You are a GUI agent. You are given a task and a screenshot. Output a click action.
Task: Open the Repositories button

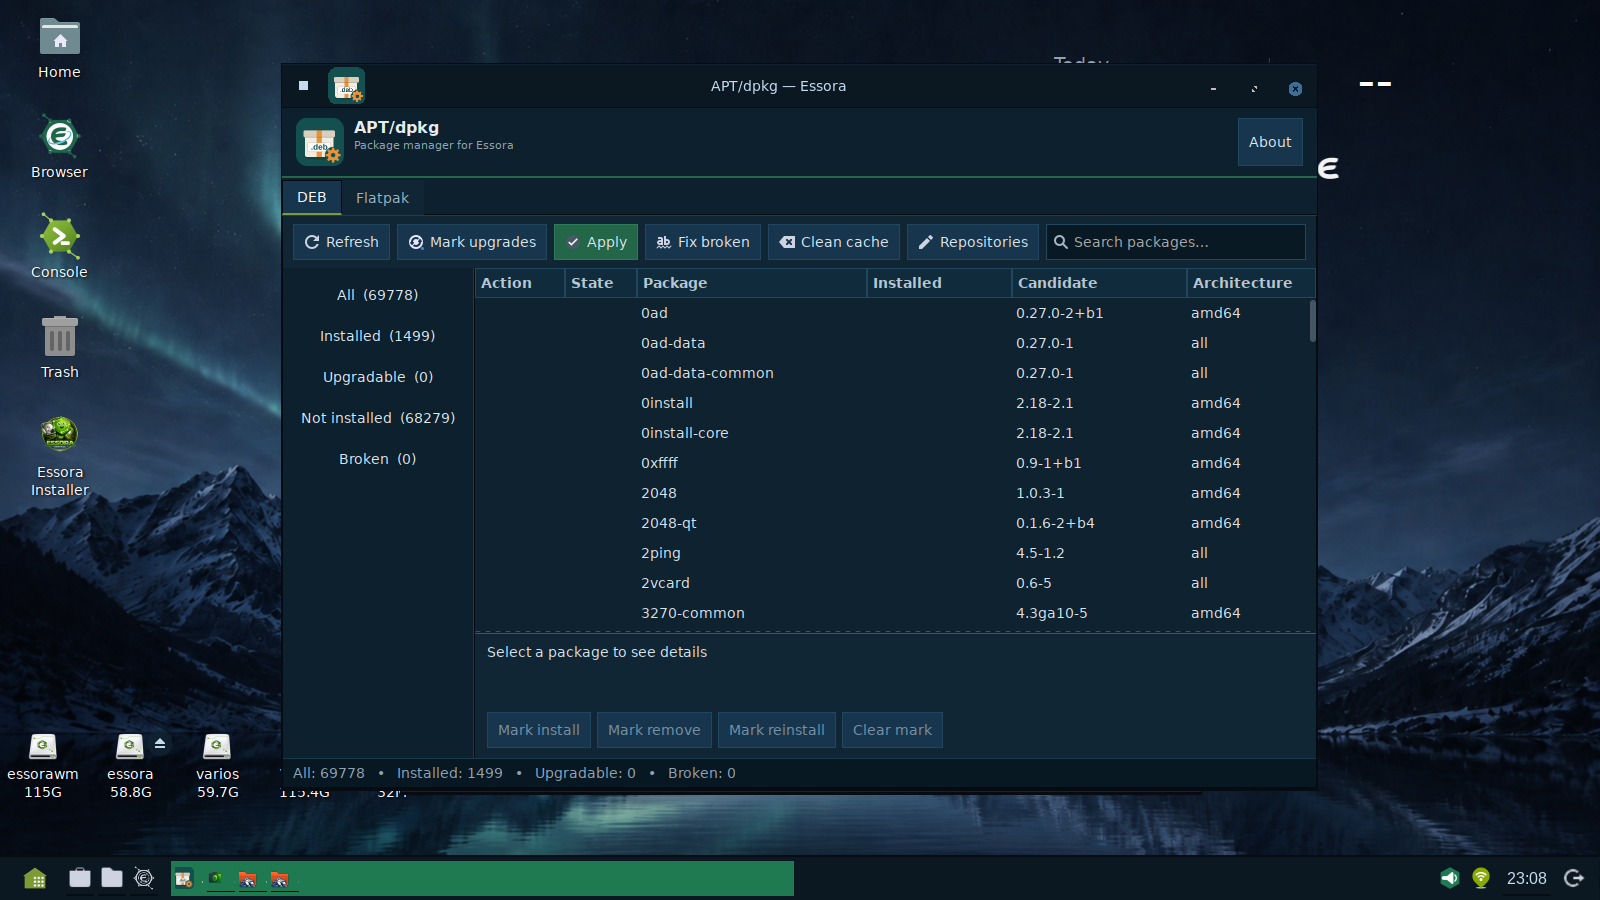click(973, 242)
